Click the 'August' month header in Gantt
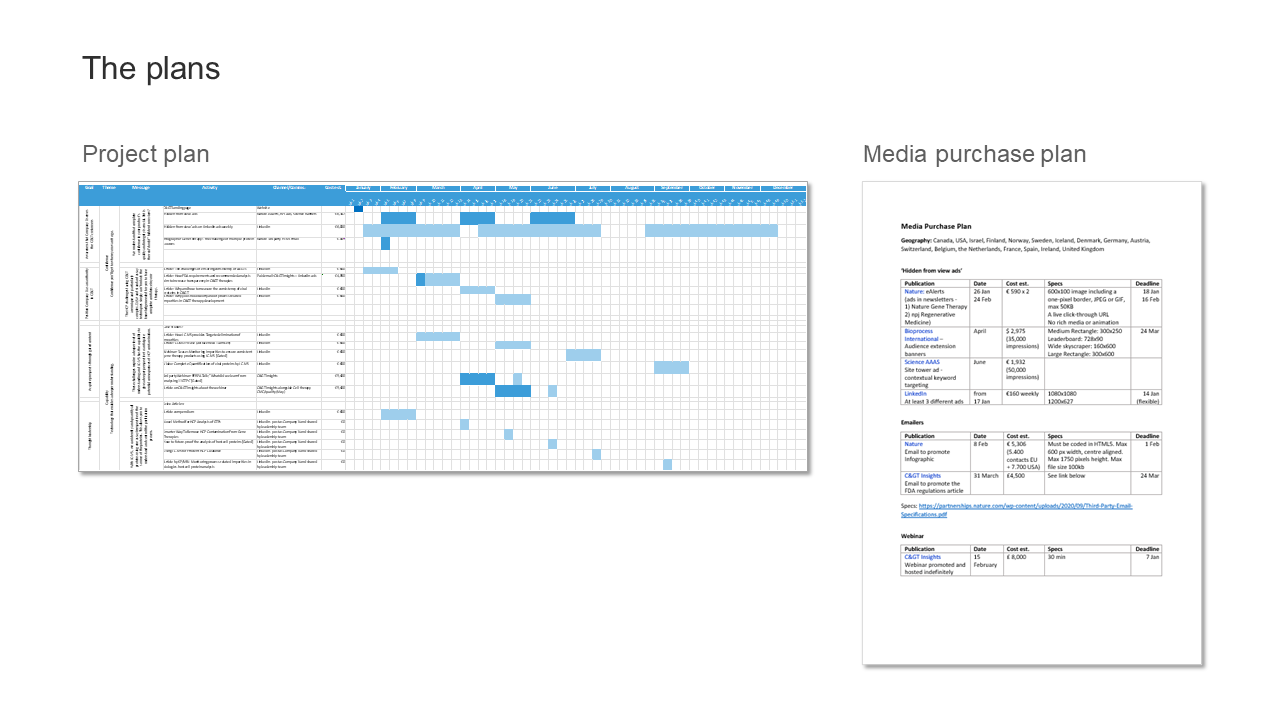 632,188
